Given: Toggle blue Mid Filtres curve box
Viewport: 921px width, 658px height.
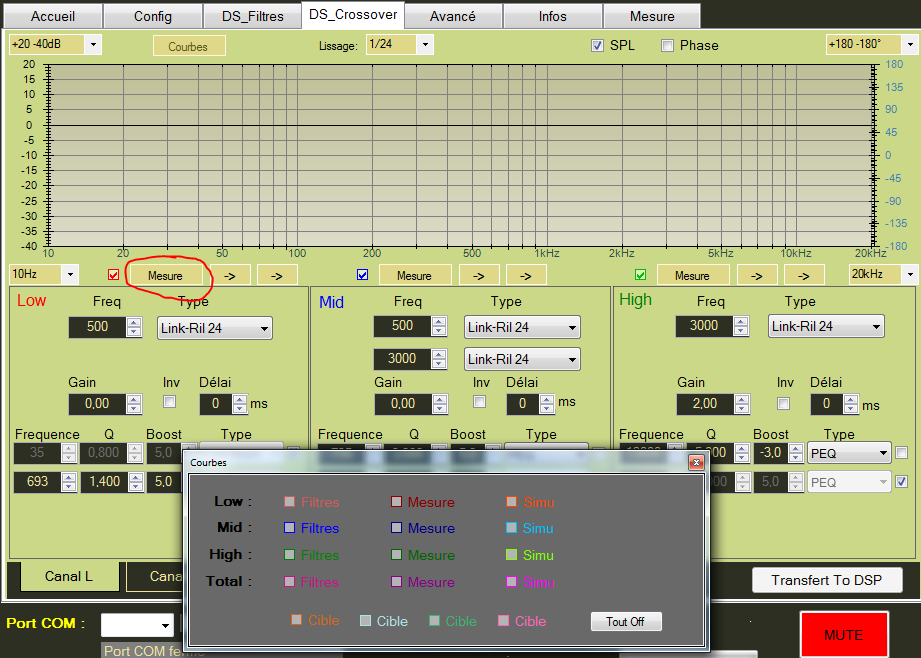Looking at the screenshot, I should pos(289,528).
